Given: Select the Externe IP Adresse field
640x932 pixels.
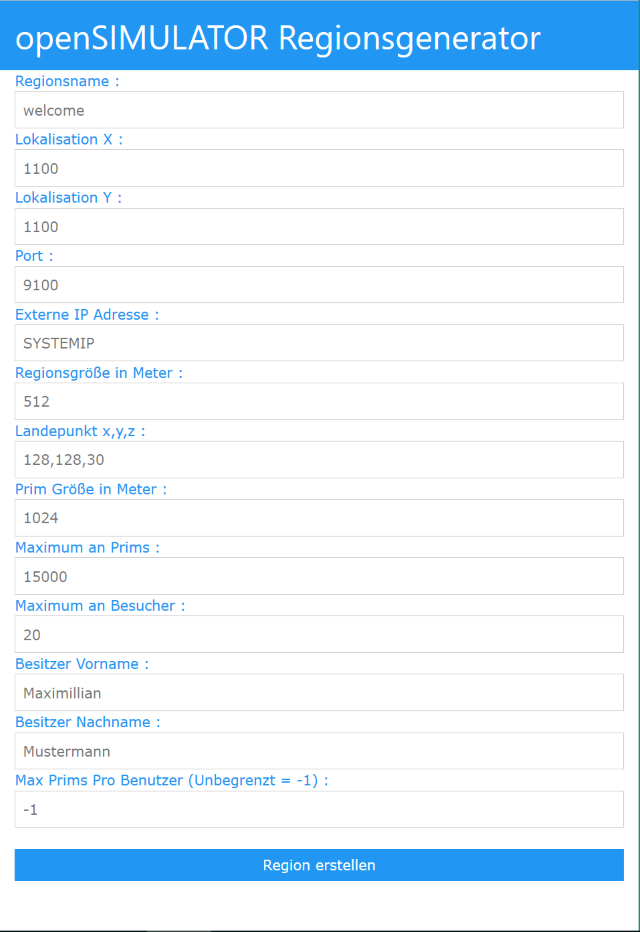Looking at the screenshot, I should pos(319,343).
